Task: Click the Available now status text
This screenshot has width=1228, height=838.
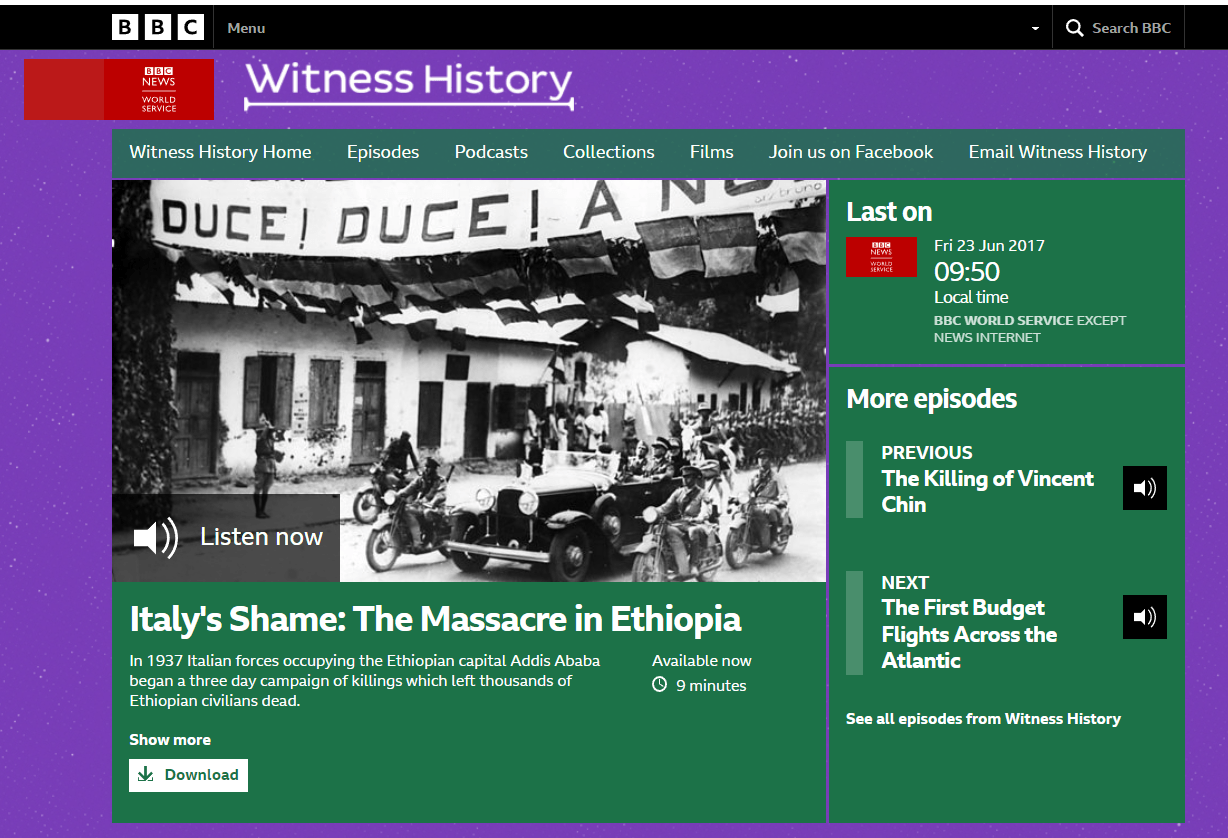Action: 702,661
